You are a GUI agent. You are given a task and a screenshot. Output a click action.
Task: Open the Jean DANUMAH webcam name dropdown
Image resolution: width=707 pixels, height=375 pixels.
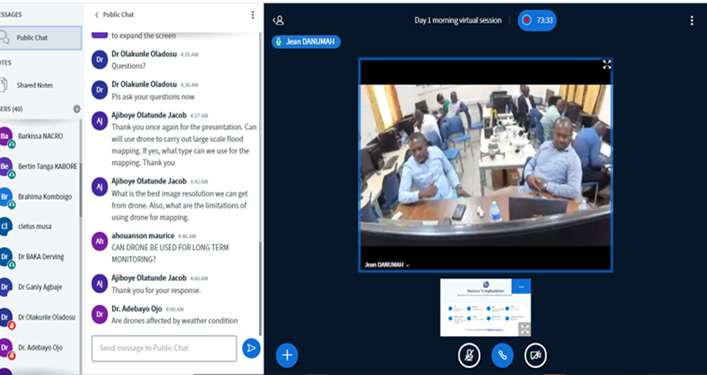click(387, 265)
